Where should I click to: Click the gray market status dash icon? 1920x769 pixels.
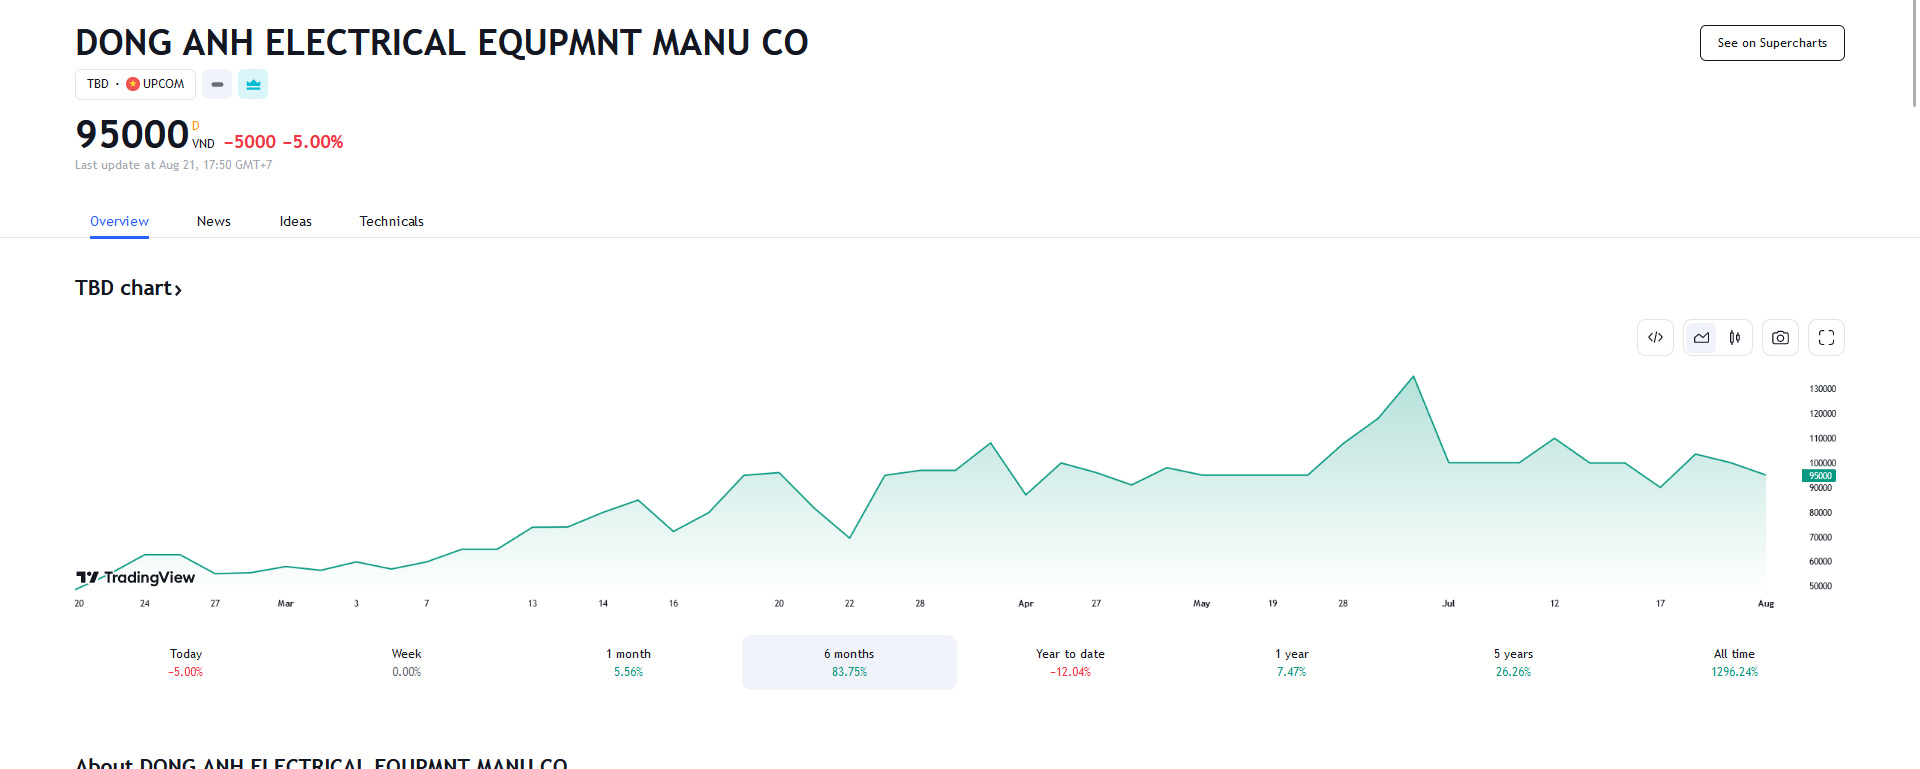point(216,84)
